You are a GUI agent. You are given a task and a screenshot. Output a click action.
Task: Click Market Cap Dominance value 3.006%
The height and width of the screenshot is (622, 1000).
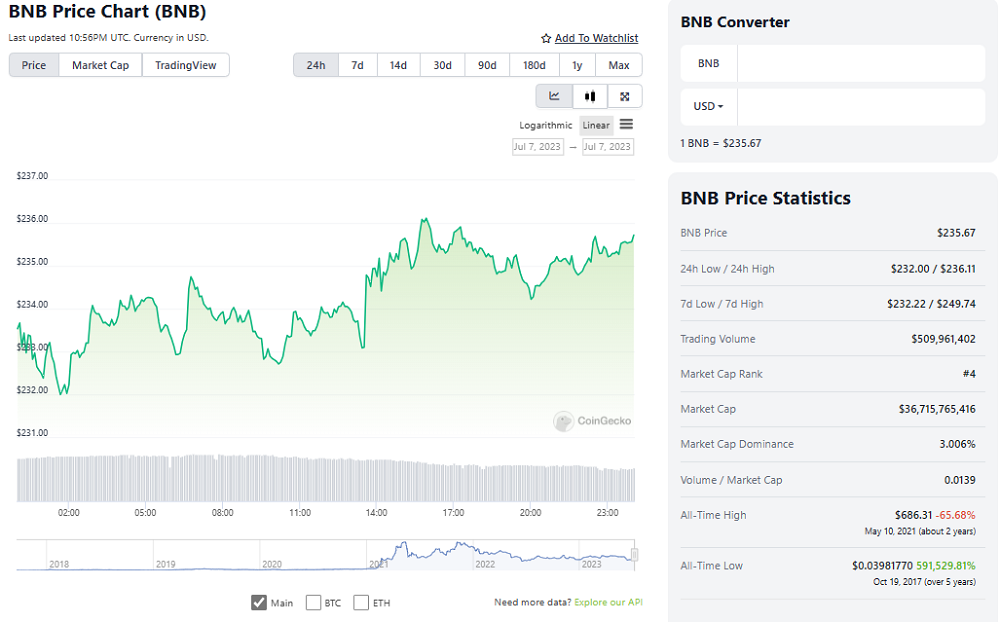point(957,444)
